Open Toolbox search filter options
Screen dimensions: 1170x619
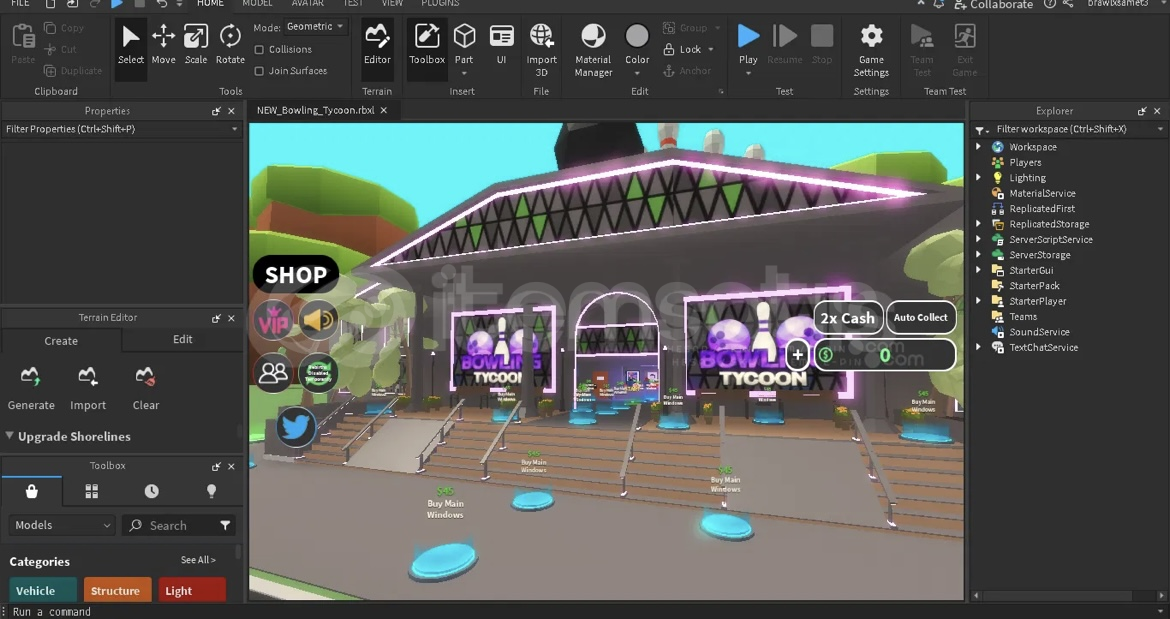coord(225,526)
